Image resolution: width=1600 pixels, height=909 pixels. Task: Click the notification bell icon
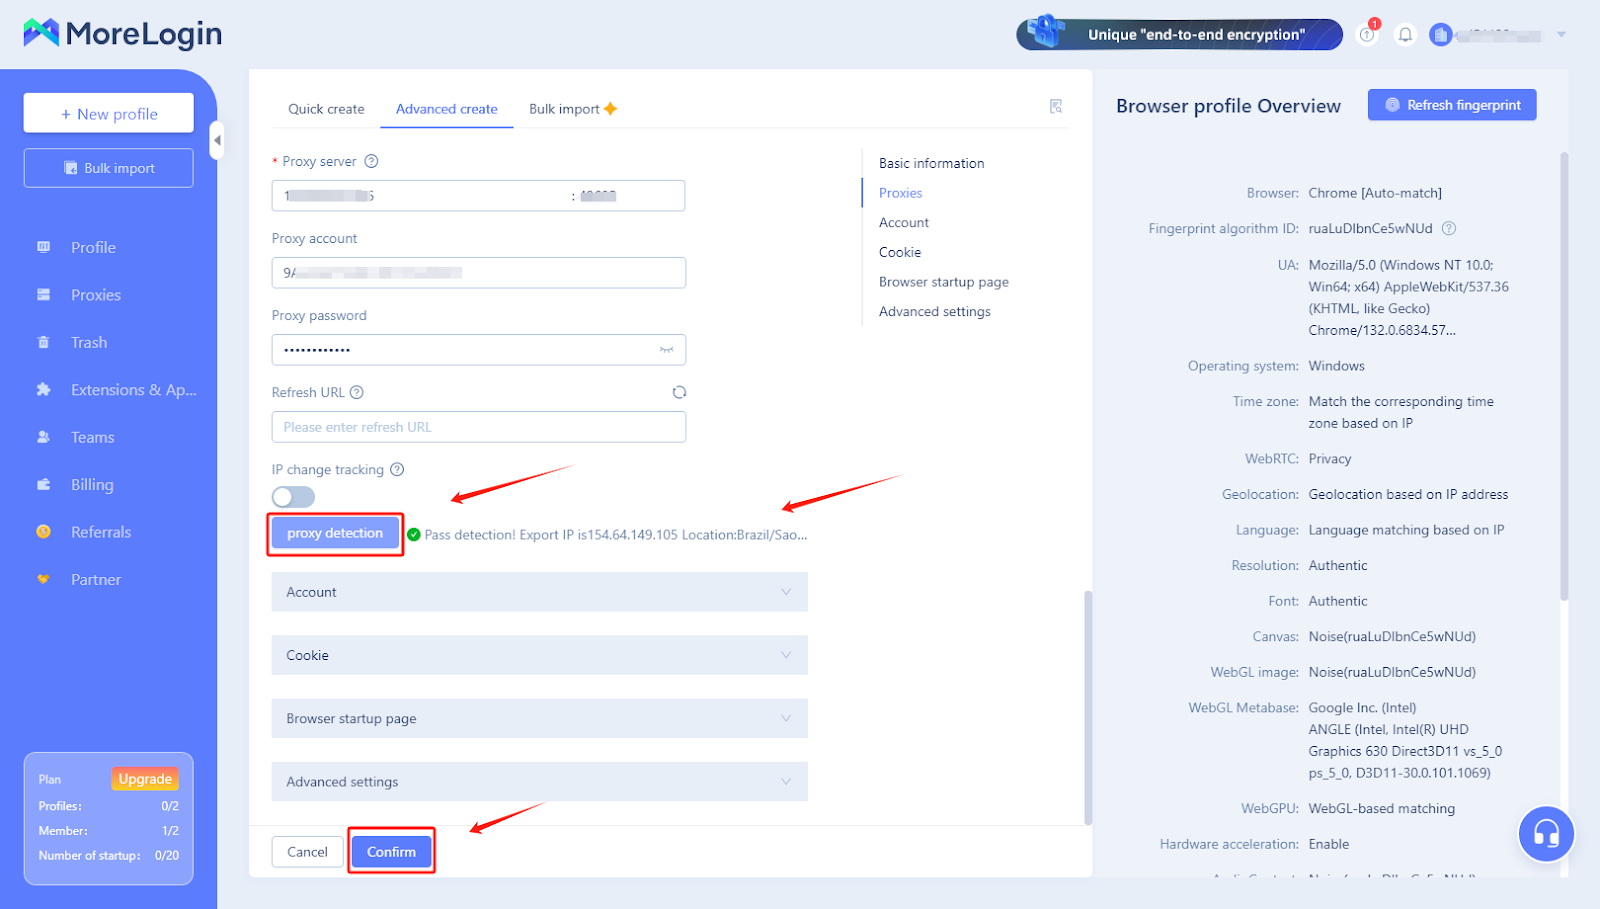point(1405,35)
